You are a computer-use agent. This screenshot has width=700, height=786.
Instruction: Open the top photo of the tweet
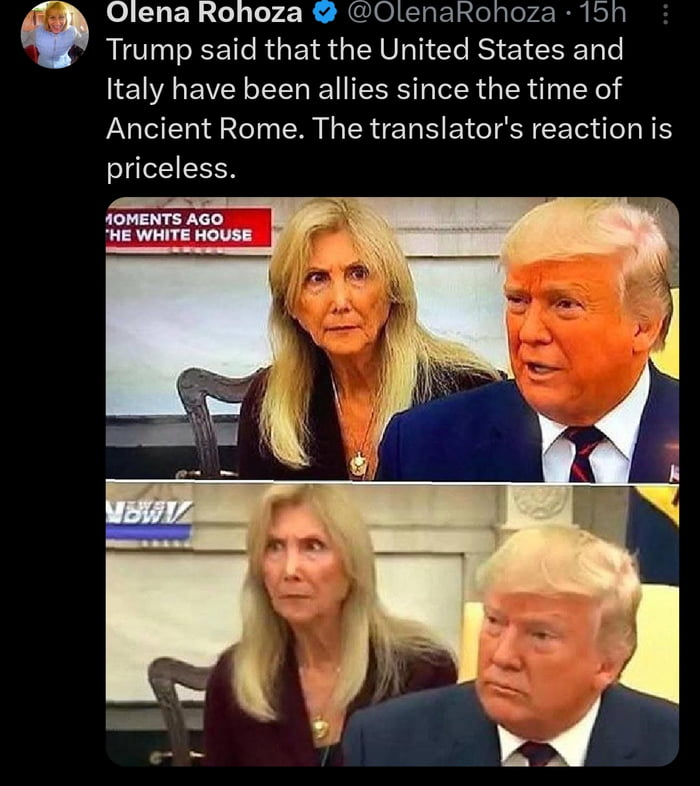coord(392,339)
